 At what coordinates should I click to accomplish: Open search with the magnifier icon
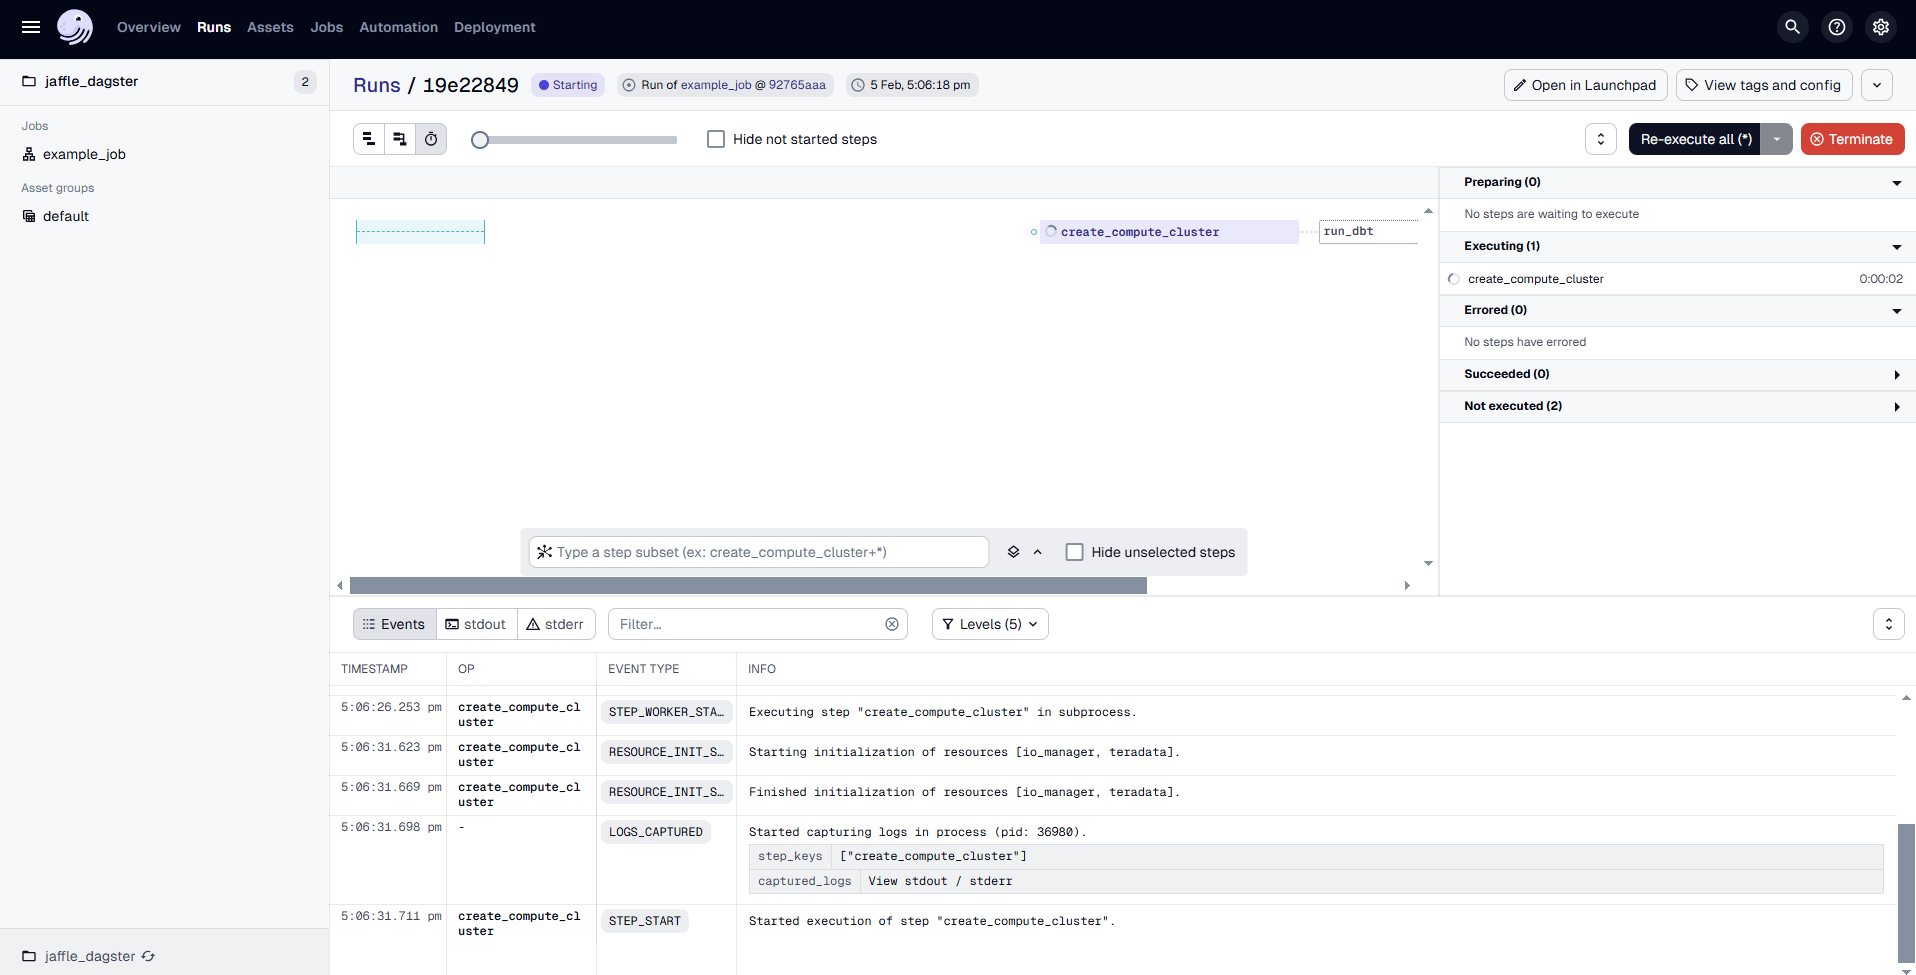pos(1793,27)
